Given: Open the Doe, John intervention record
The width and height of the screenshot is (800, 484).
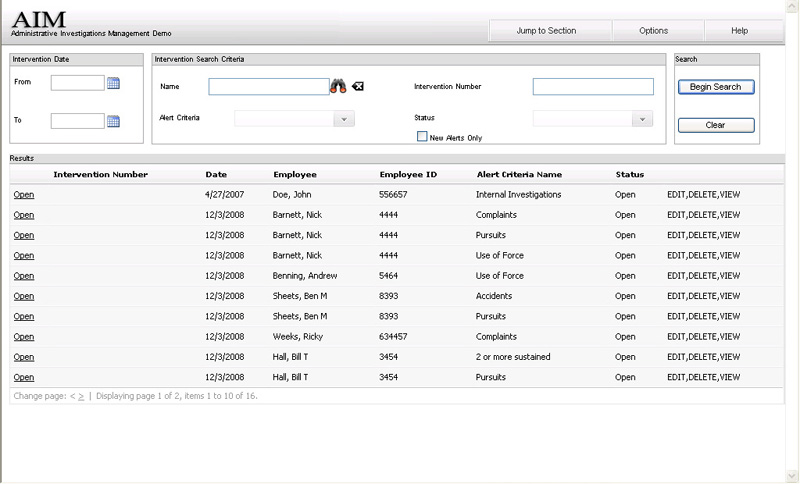Looking at the screenshot, I should pos(24,195).
